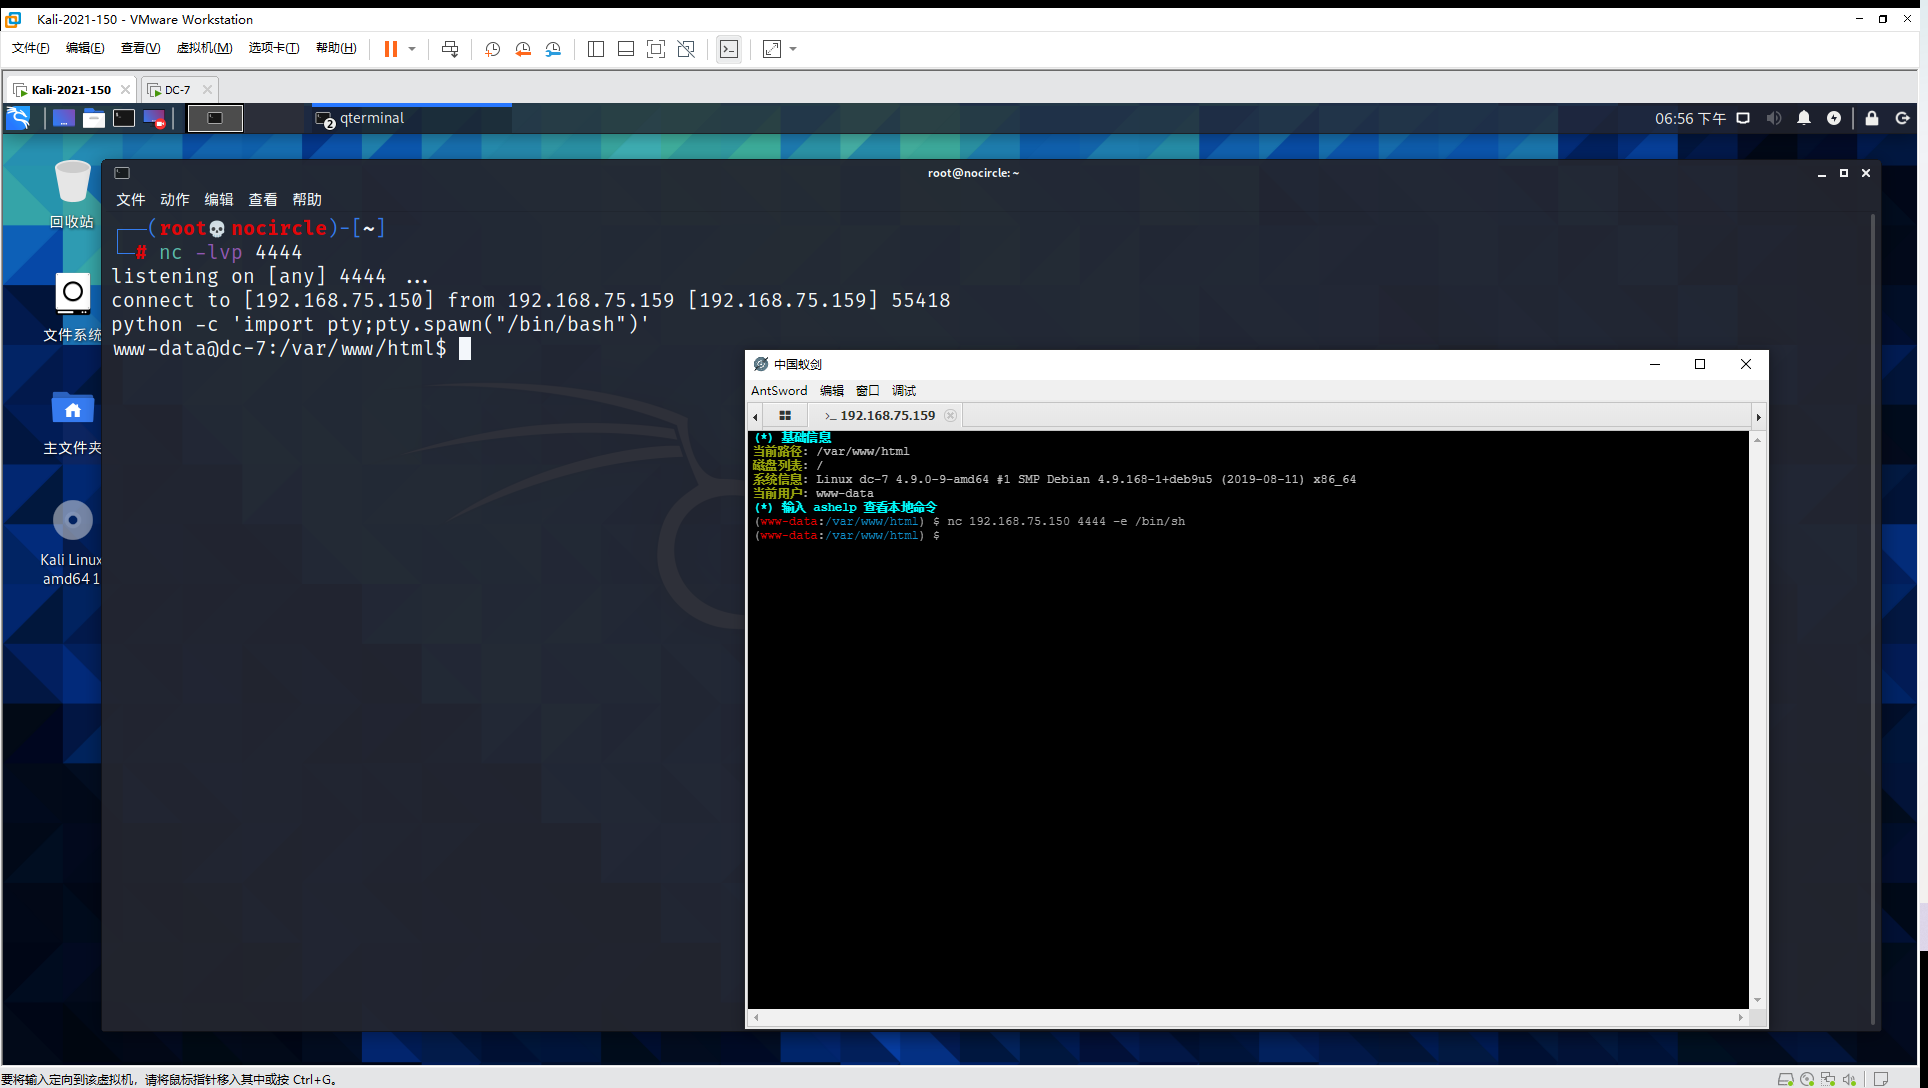
Task: Open VMware 编辑(E) menu
Action: click(x=85, y=48)
